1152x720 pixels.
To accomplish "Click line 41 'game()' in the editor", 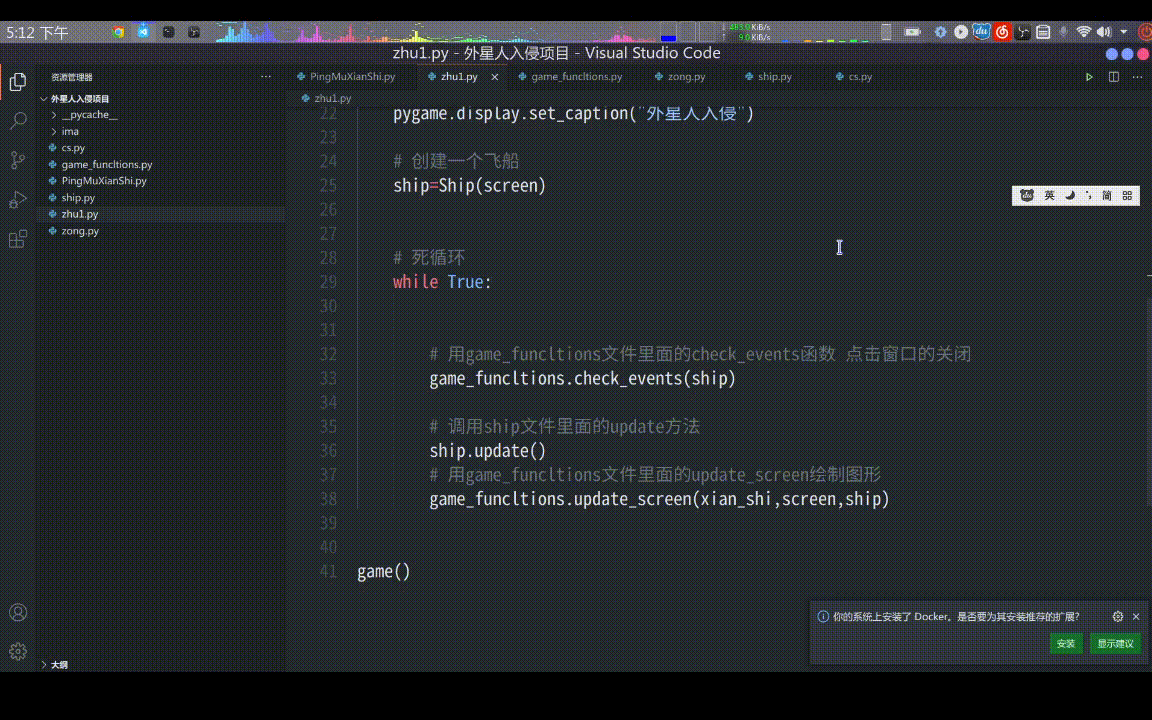I will point(383,572).
